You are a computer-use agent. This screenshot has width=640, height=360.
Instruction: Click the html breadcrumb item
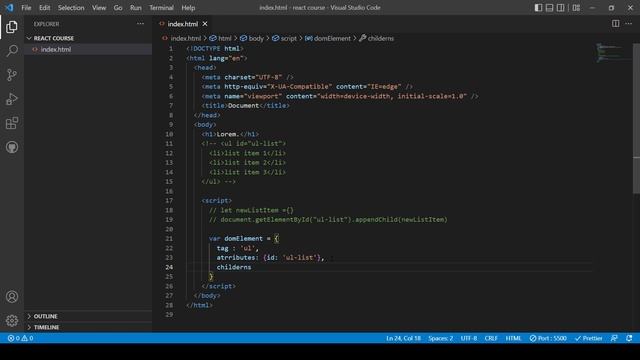pos(221,38)
